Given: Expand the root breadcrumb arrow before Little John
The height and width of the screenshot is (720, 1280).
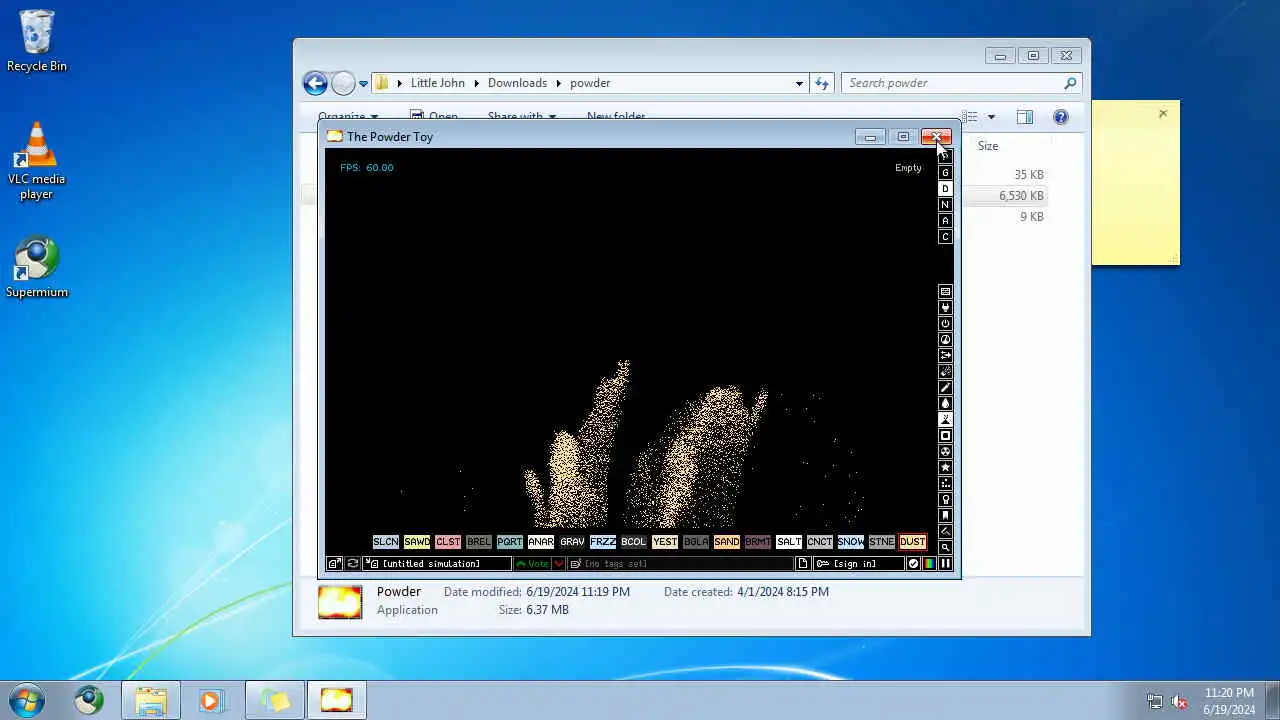Looking at the screenshot, I should coord(400,83).
